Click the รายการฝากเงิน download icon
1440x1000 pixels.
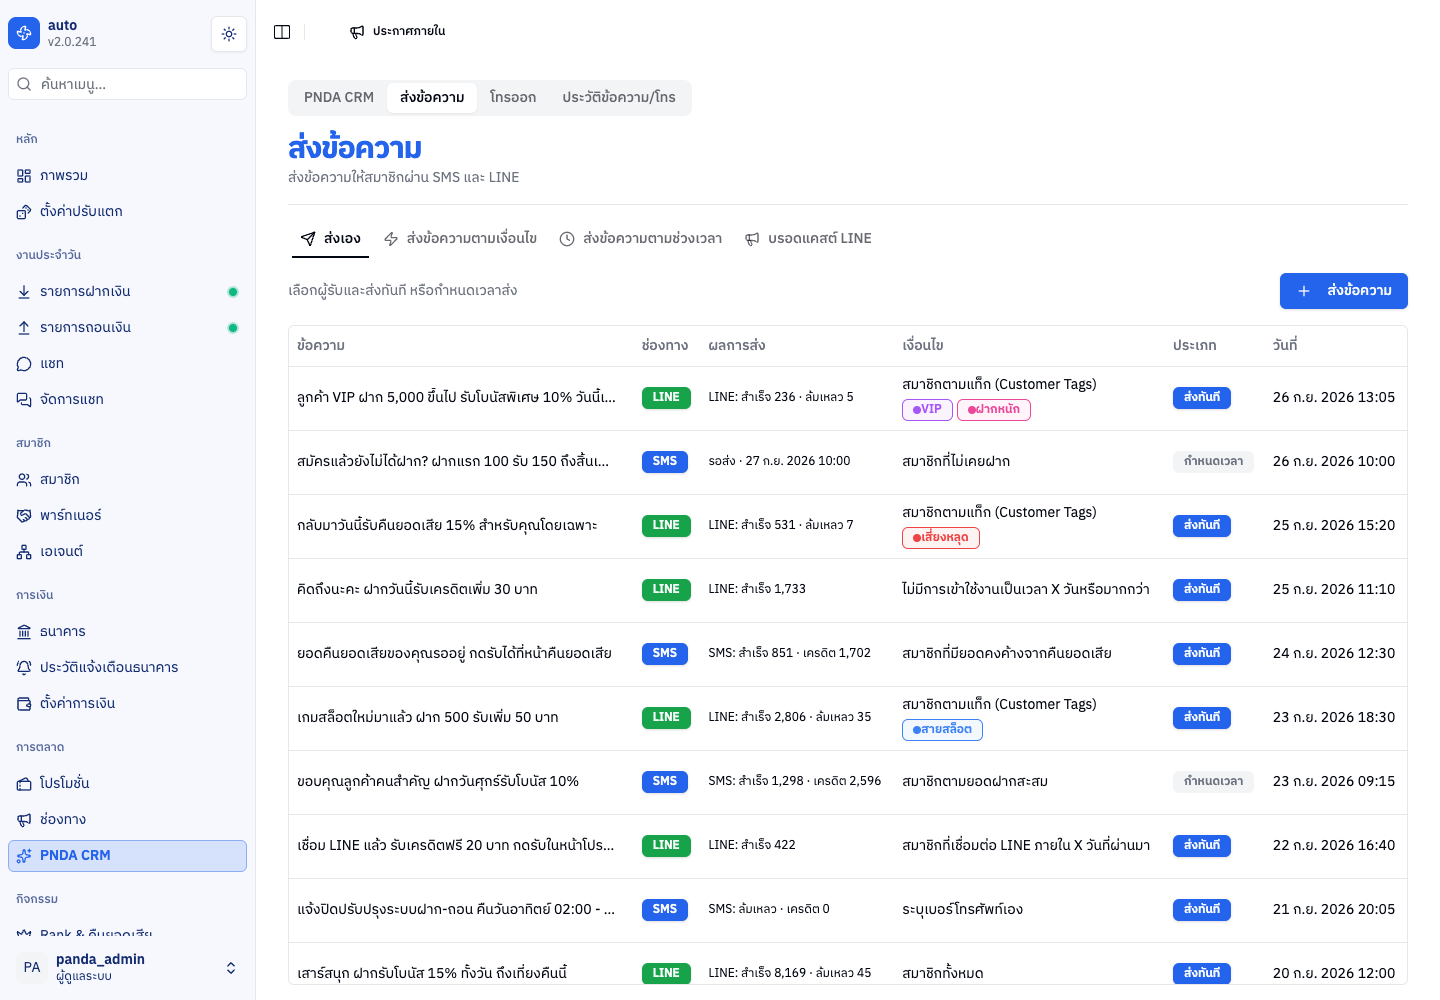coord(24,292)
